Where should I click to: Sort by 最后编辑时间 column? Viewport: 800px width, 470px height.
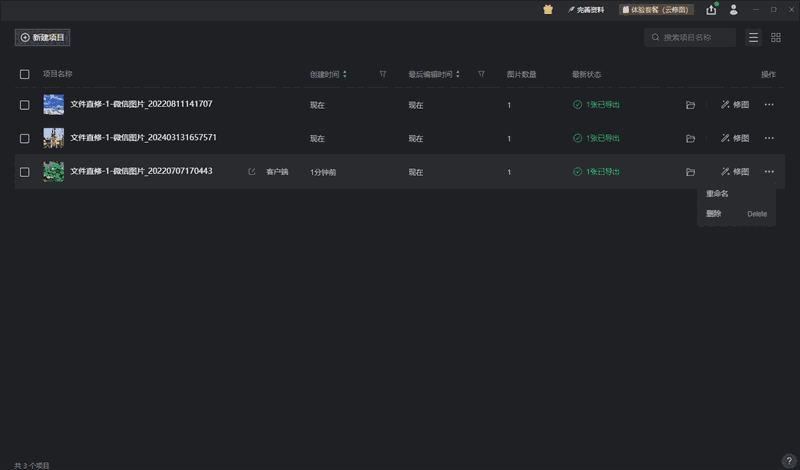458,74
